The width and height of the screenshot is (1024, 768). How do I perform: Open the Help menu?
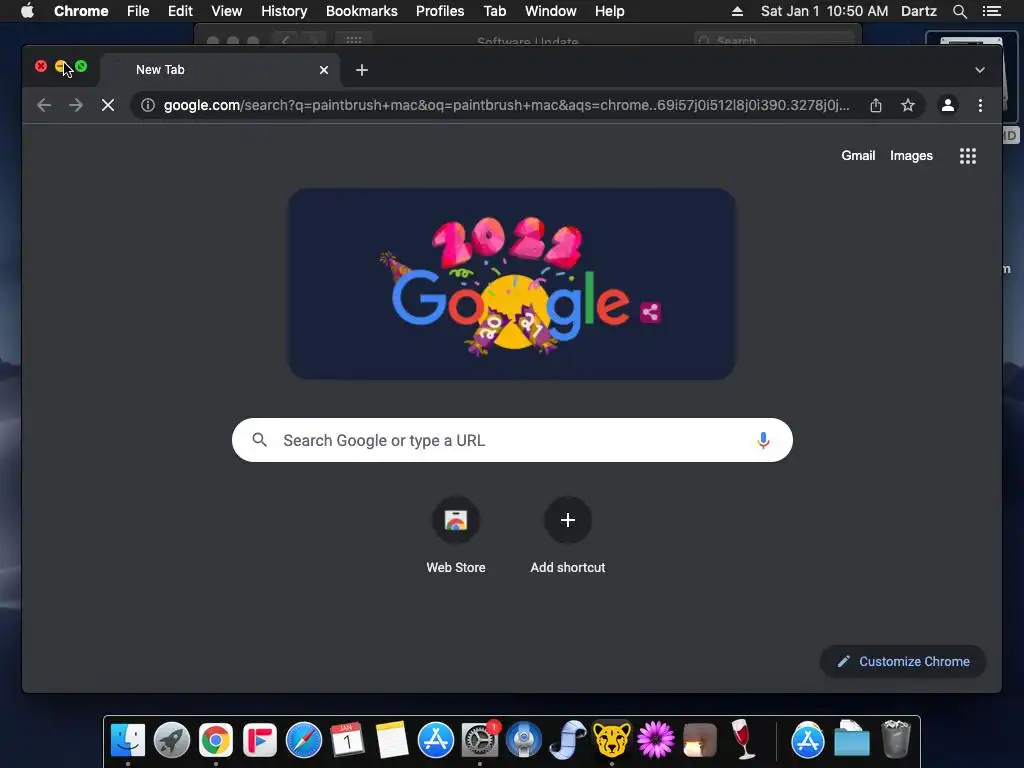(609, 11)
